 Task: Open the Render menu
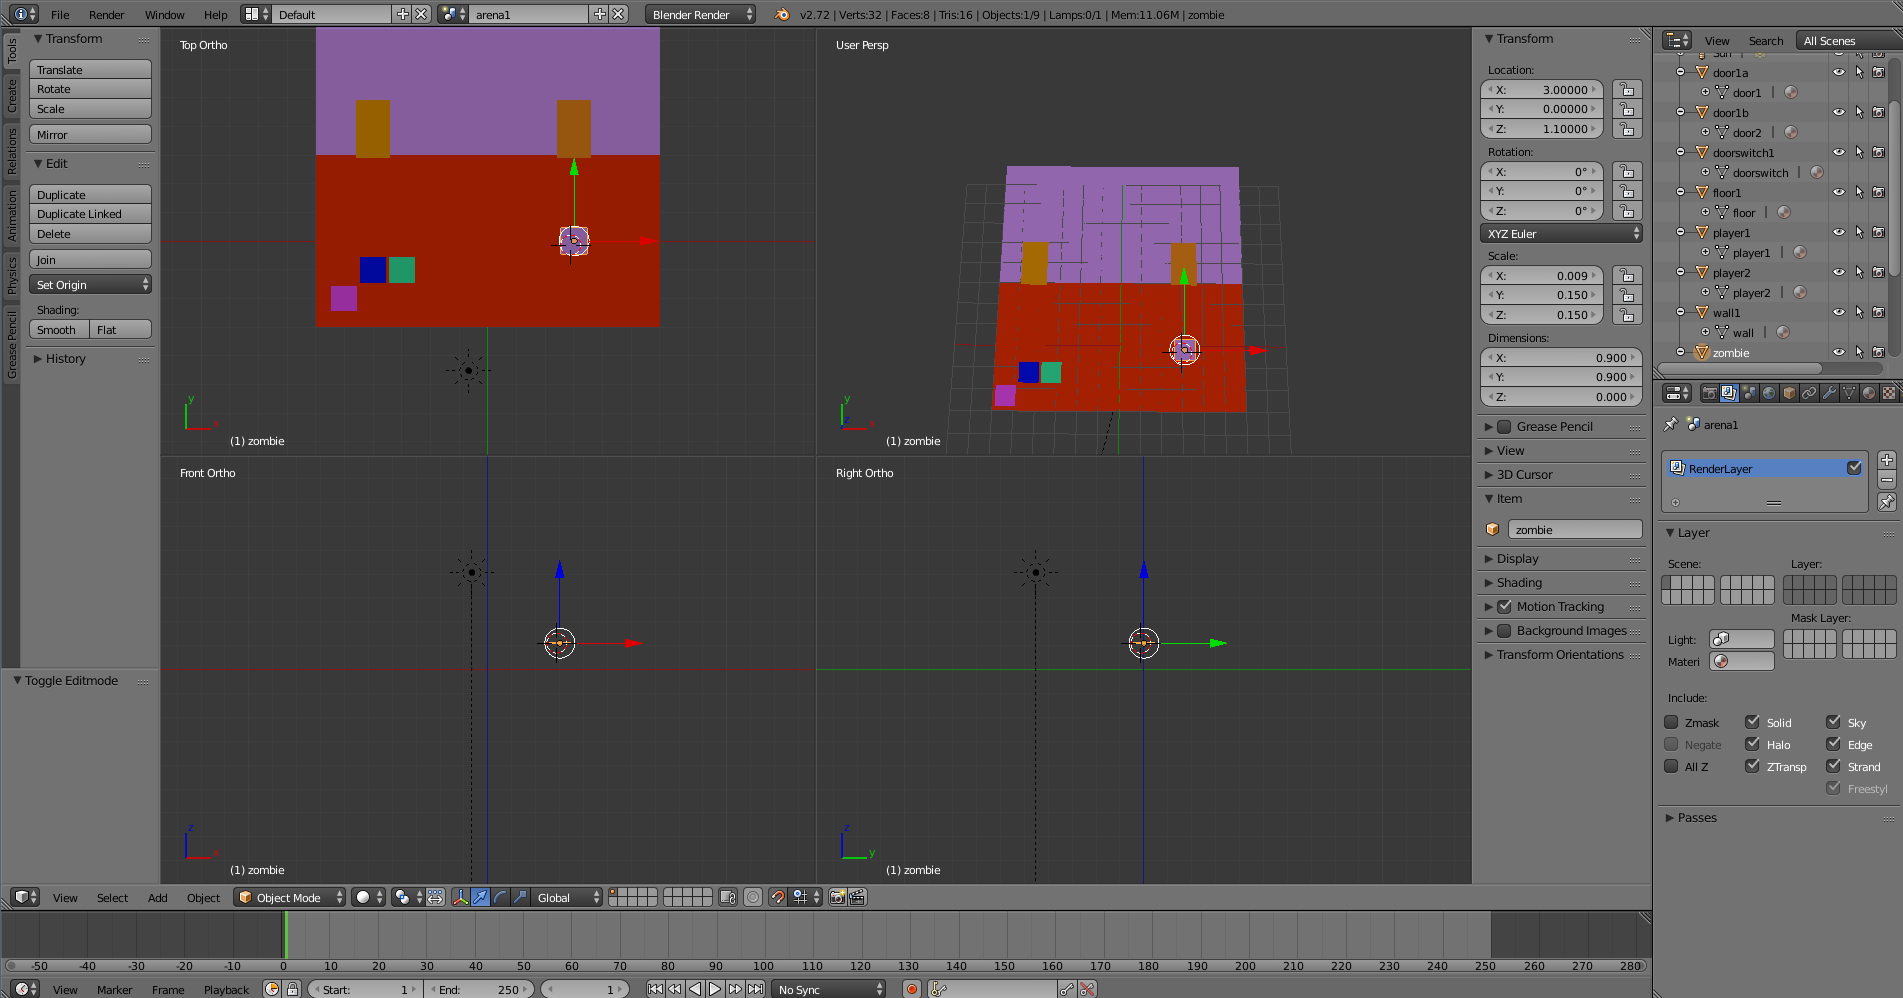click(x=106, y=15)
